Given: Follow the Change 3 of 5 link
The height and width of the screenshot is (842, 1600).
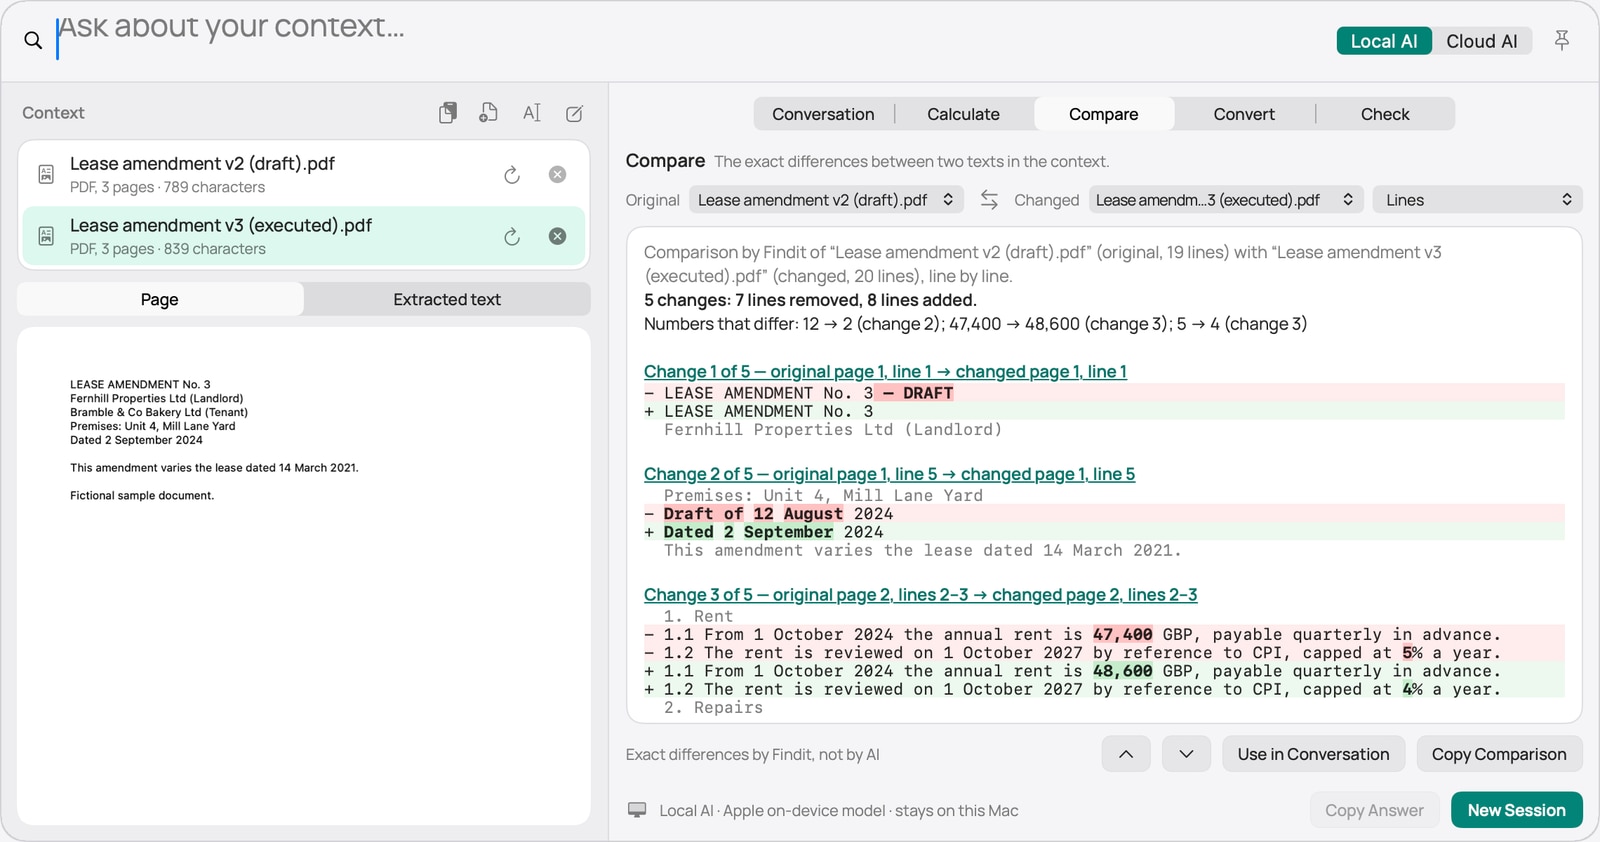Looking at the screenshot, I should coord(920,595).
